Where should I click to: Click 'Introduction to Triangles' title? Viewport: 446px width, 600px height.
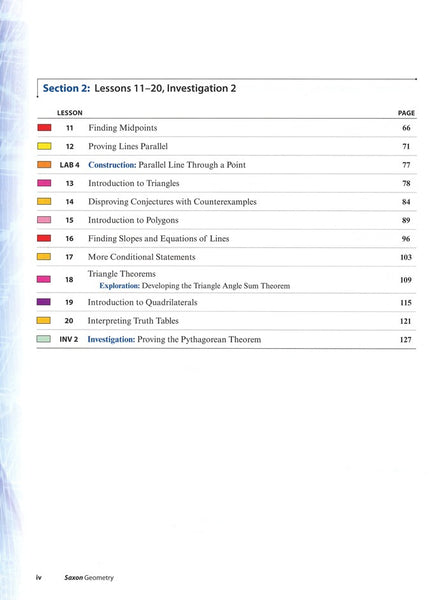coord(134,183)
